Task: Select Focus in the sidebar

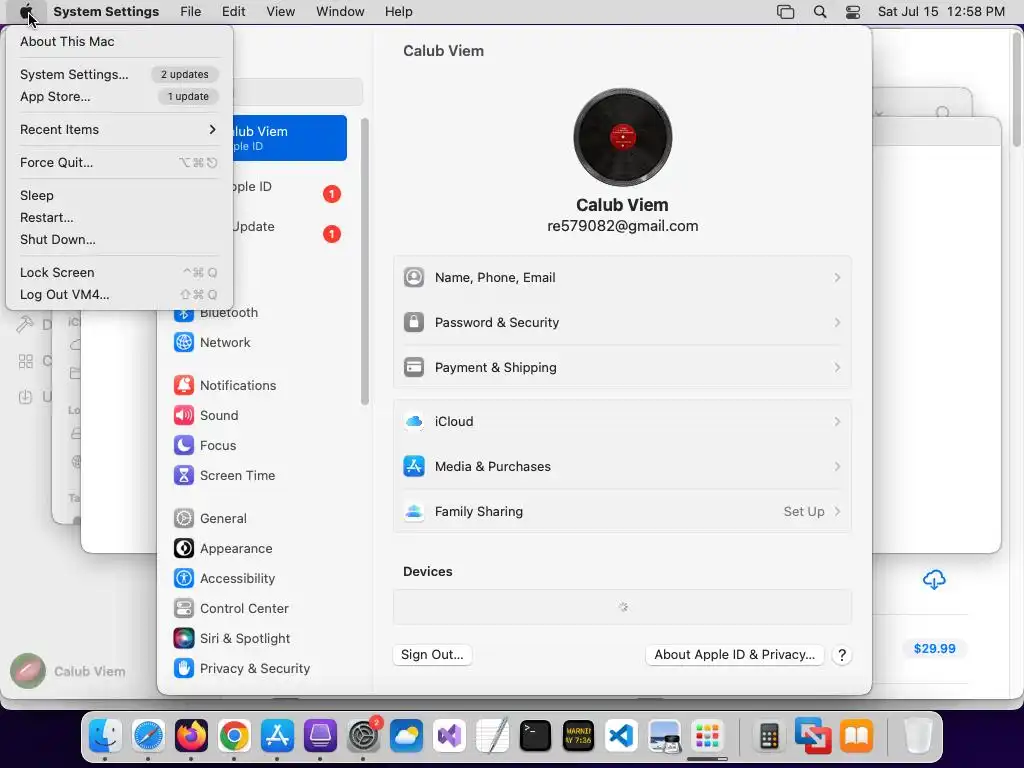Action: pyautogui.click(x=259, y=446)
